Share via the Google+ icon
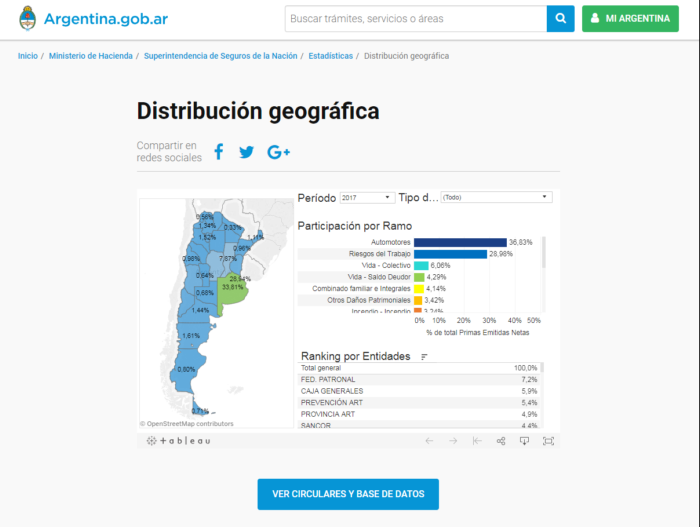 pyautogui.click(x=278, y=152)
